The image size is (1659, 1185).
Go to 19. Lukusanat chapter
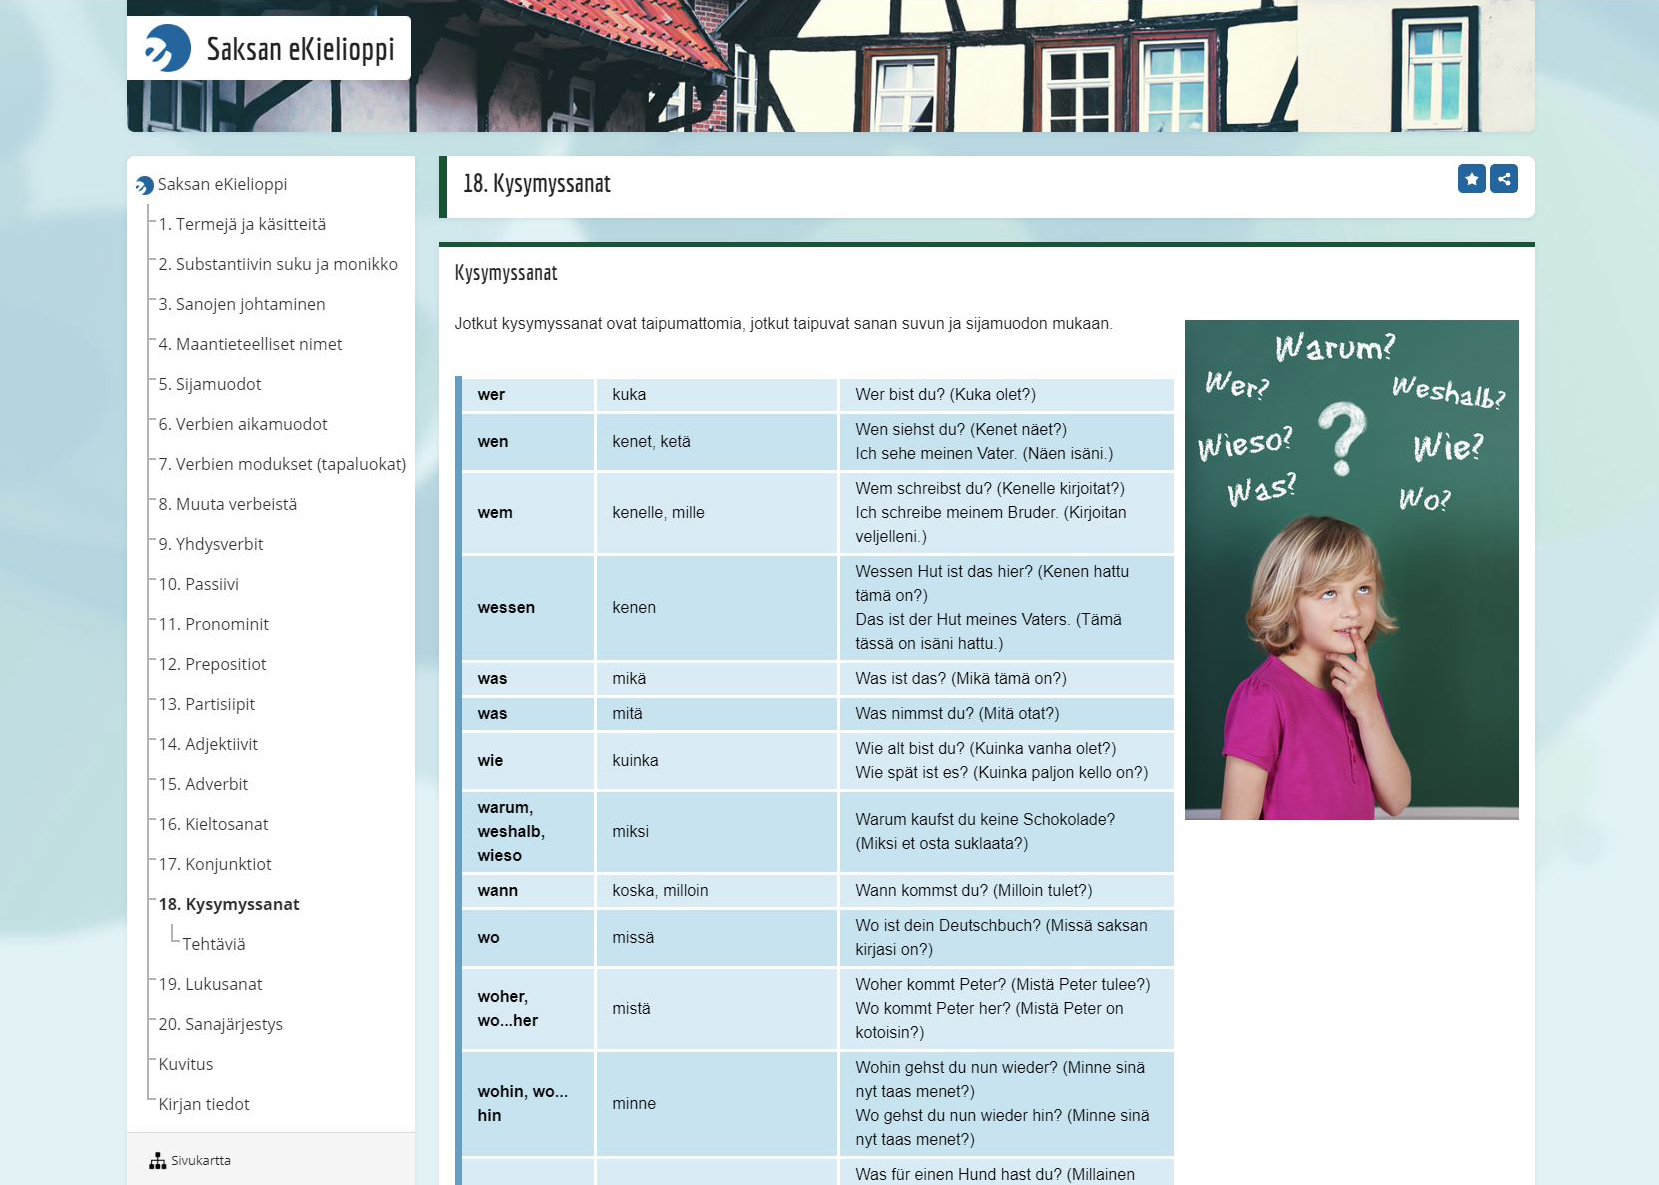click(210, 984)
